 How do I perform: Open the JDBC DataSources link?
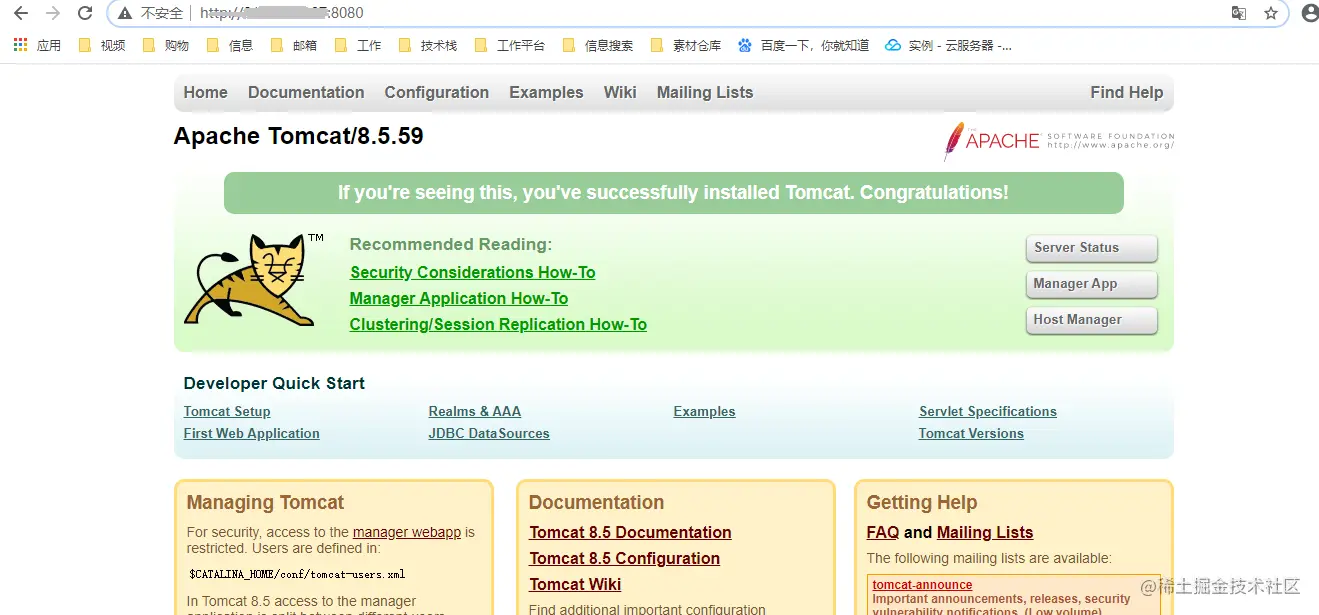pyautogui.click(x=489, y=433)
